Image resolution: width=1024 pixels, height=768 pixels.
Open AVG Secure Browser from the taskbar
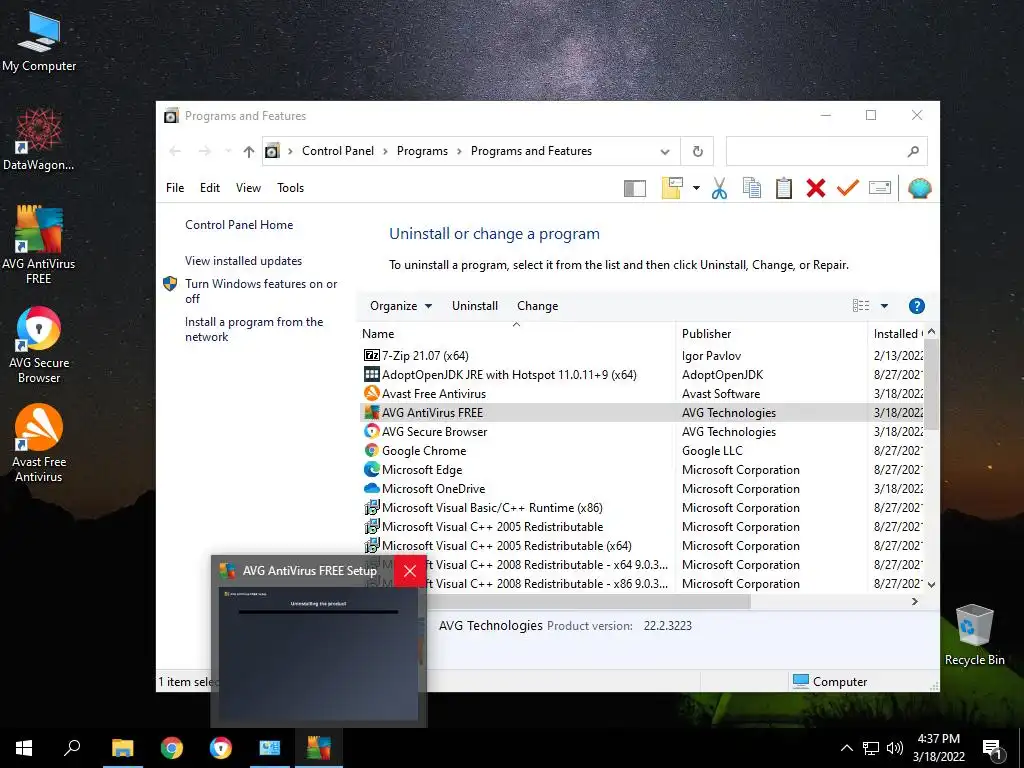click(x=221, y=748)
